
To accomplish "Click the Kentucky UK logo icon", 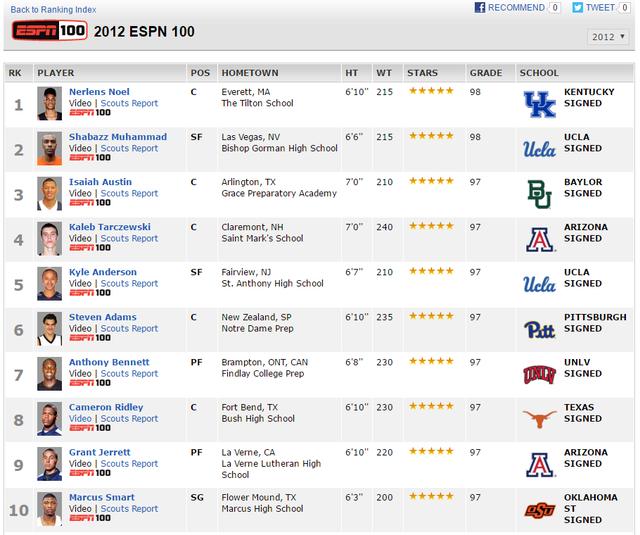I will (x=540, y=104).
